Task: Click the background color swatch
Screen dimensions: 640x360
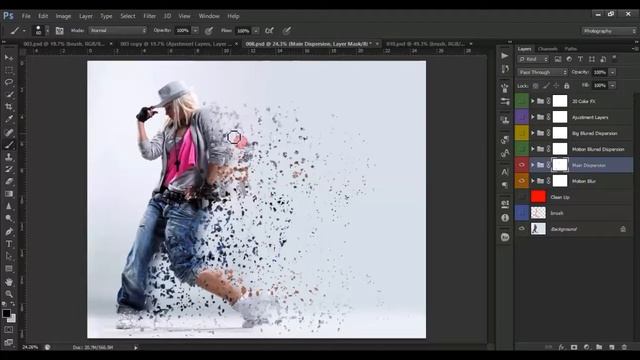Action: [12, 319]
